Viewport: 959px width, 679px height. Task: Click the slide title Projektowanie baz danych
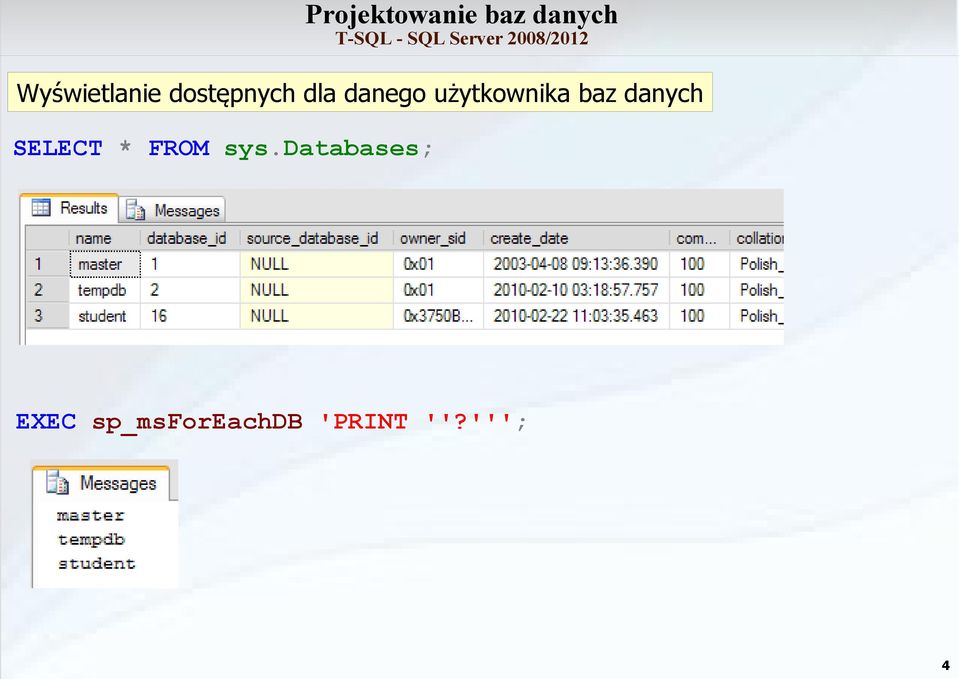tap(461, 15)
